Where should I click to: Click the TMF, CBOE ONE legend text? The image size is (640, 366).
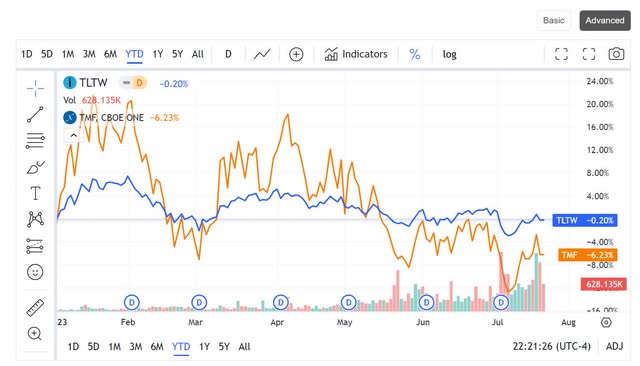(111, 118)
